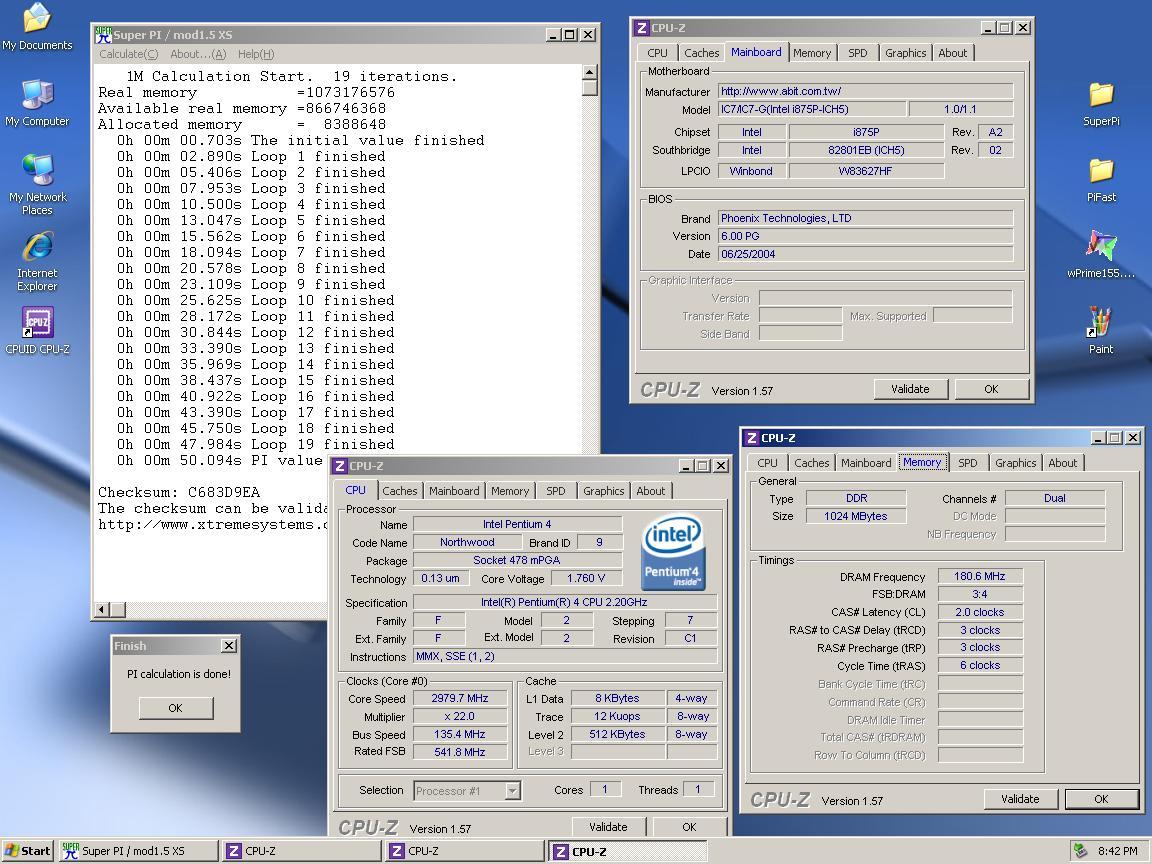Open the Start menu
Viewport: 1152px width, 864px height.
click(x=27, y=851)
